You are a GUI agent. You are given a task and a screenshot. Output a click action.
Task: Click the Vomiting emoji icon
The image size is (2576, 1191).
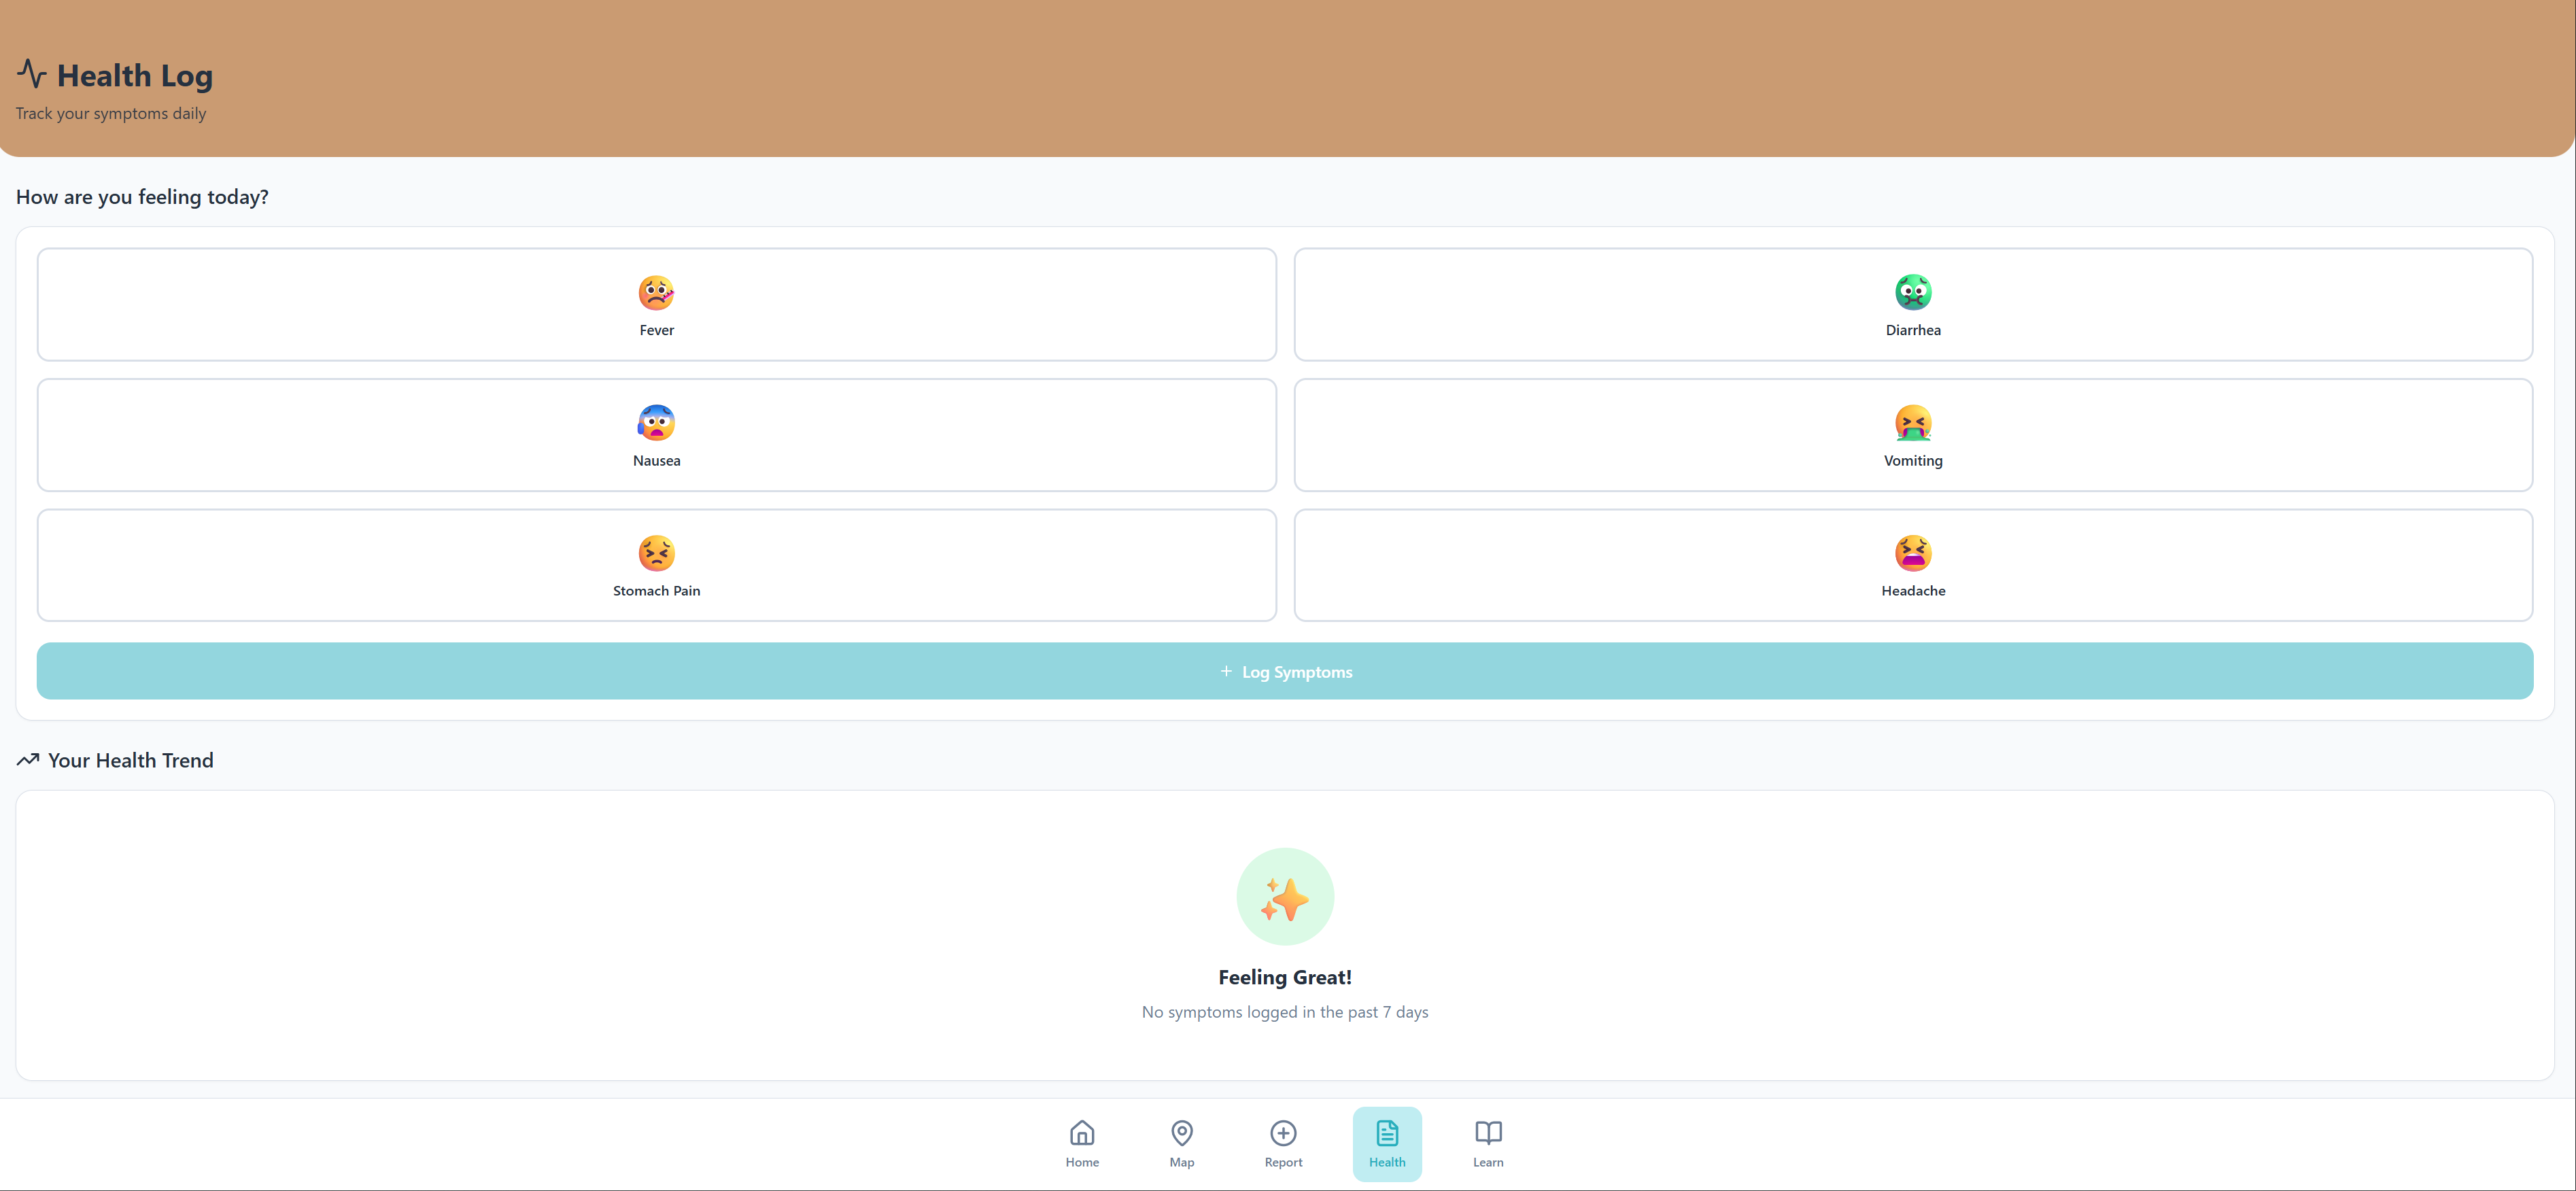point(1912,423)
